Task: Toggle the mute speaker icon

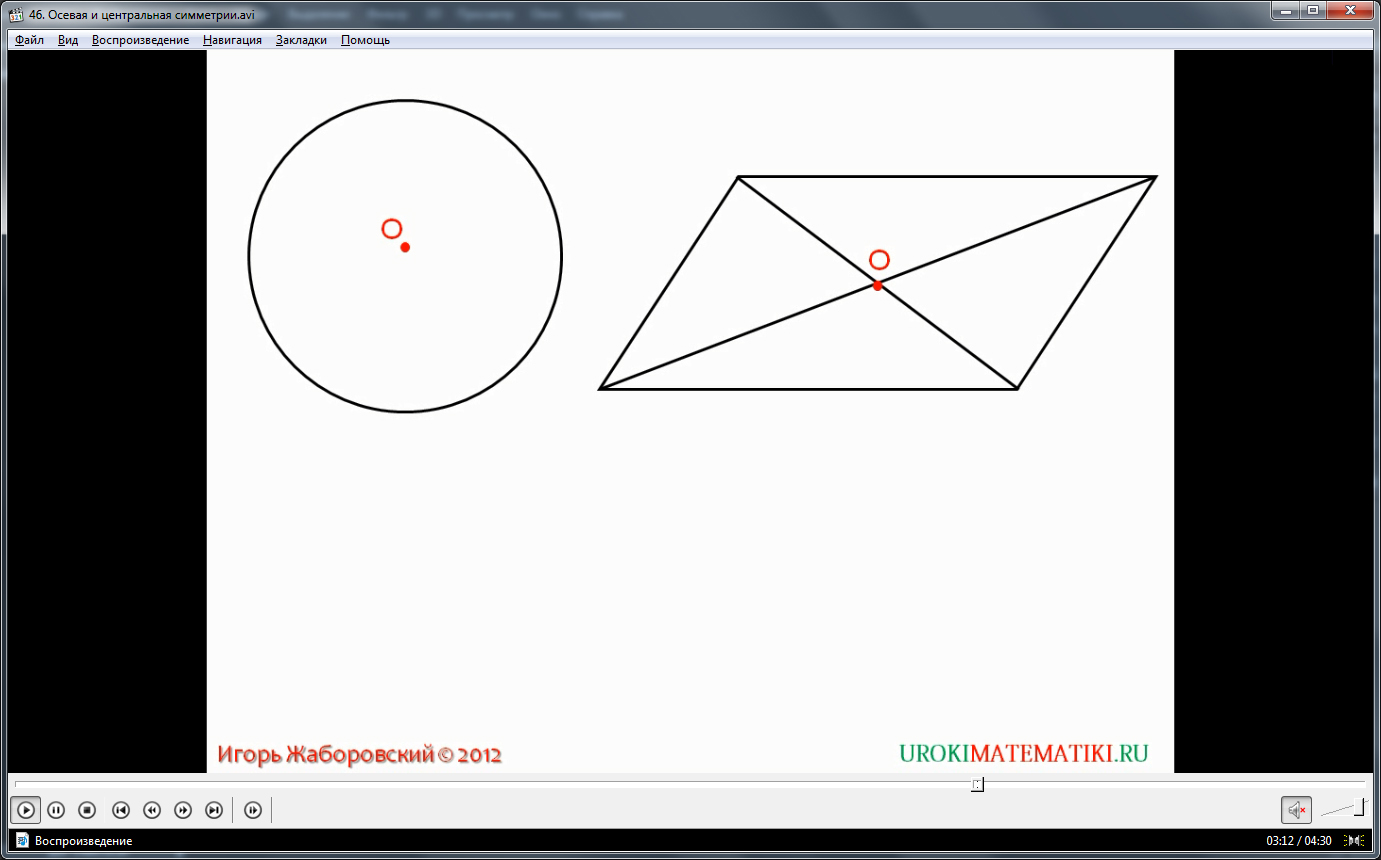Action: coord(1297,810)
